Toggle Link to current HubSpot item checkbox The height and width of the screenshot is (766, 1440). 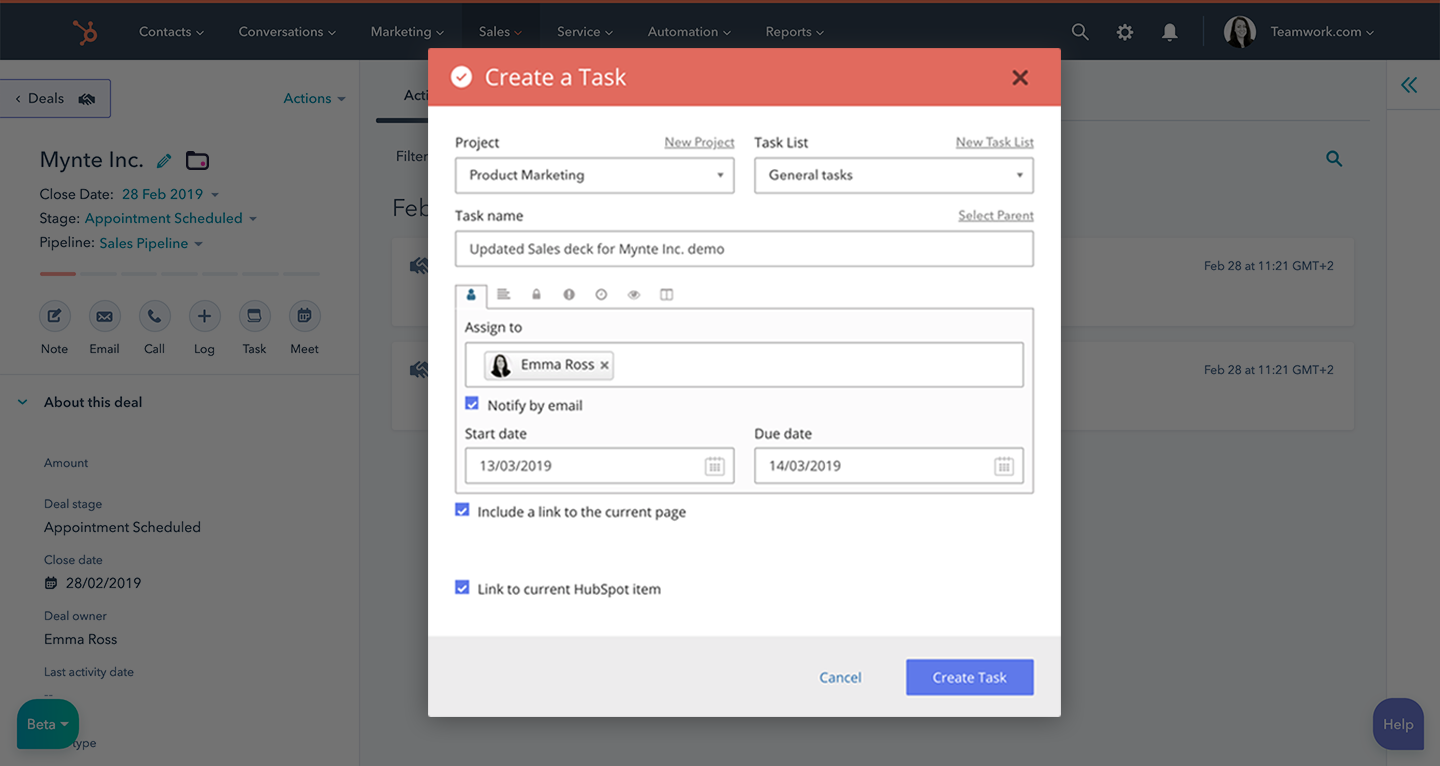tap(462, 588)
